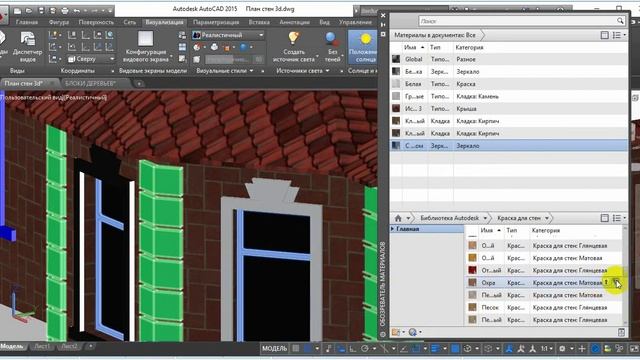Toggle the Положение солнца sun button
Image resolution: width=640 pixels, height=360 pixels.
[364, 47]
